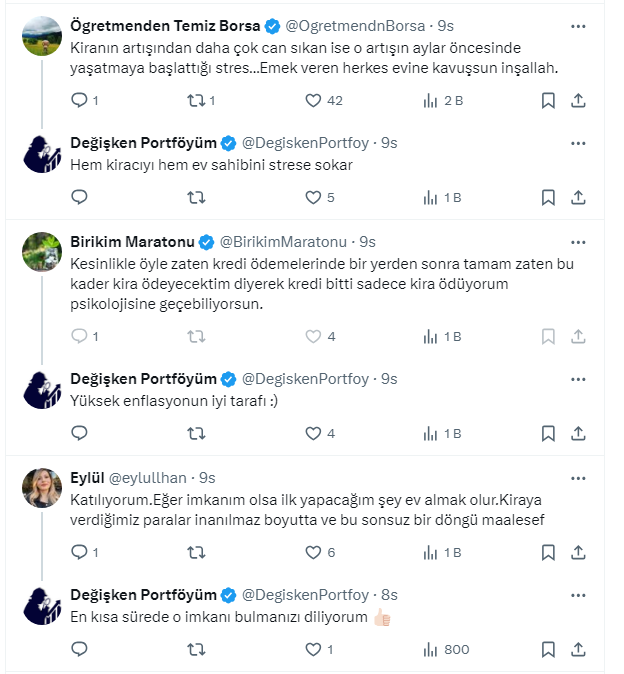
Task: View analytics of Birikim Maratonu's tweet
Action: pos(430,337)
